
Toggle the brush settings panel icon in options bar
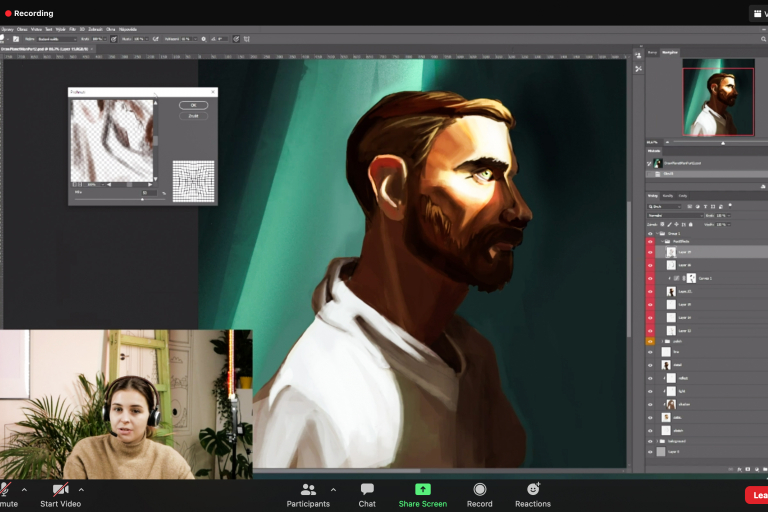click(x=16, y=39)
